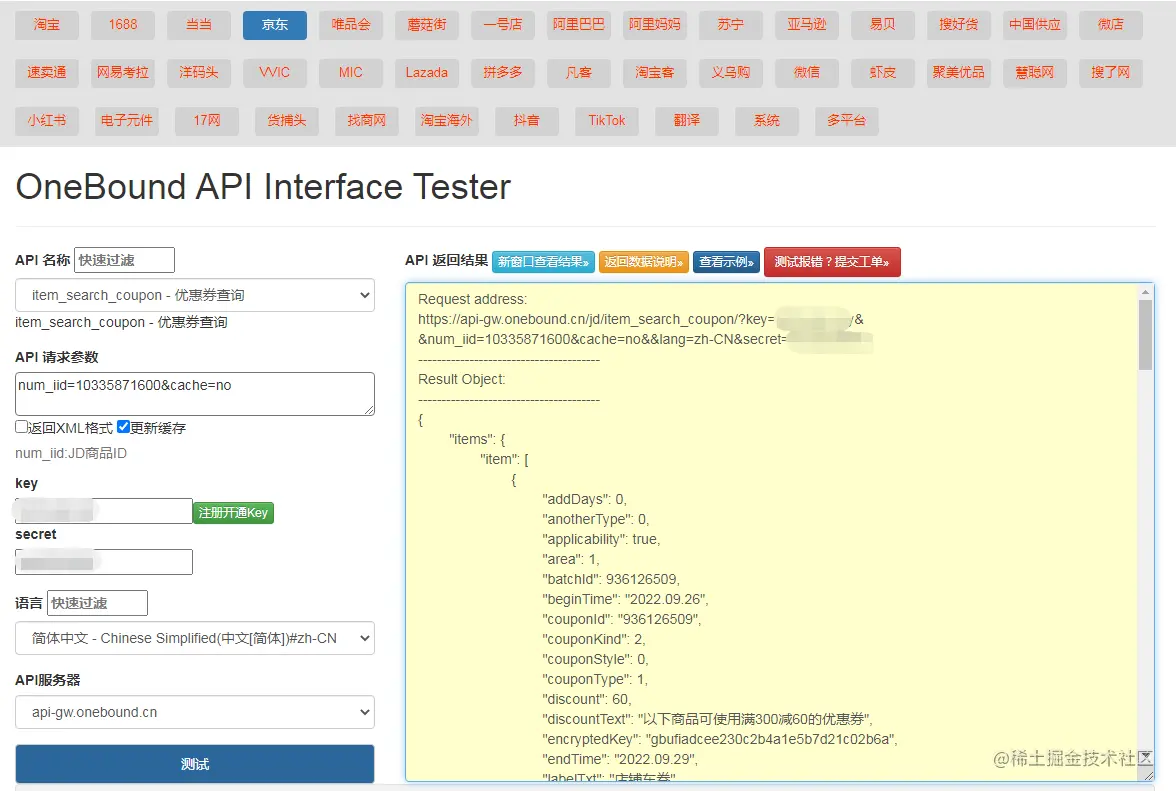Open the 易贝 tab
Viewport: 1176px width, 791px height.
tap(883, 25)
